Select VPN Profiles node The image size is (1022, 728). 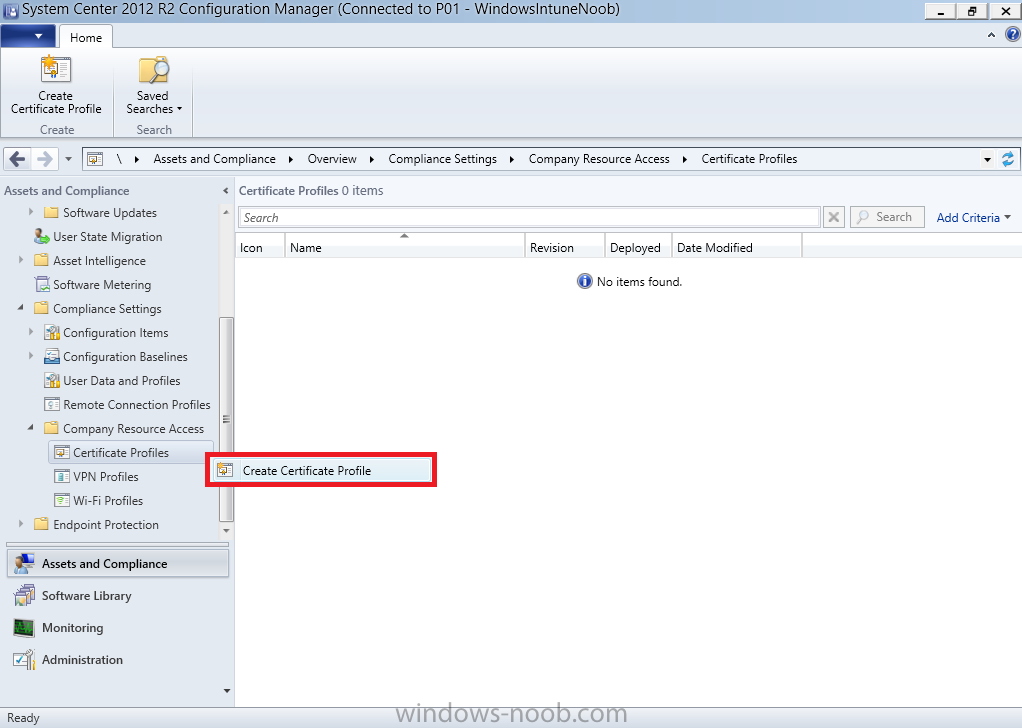coord(96,476)
